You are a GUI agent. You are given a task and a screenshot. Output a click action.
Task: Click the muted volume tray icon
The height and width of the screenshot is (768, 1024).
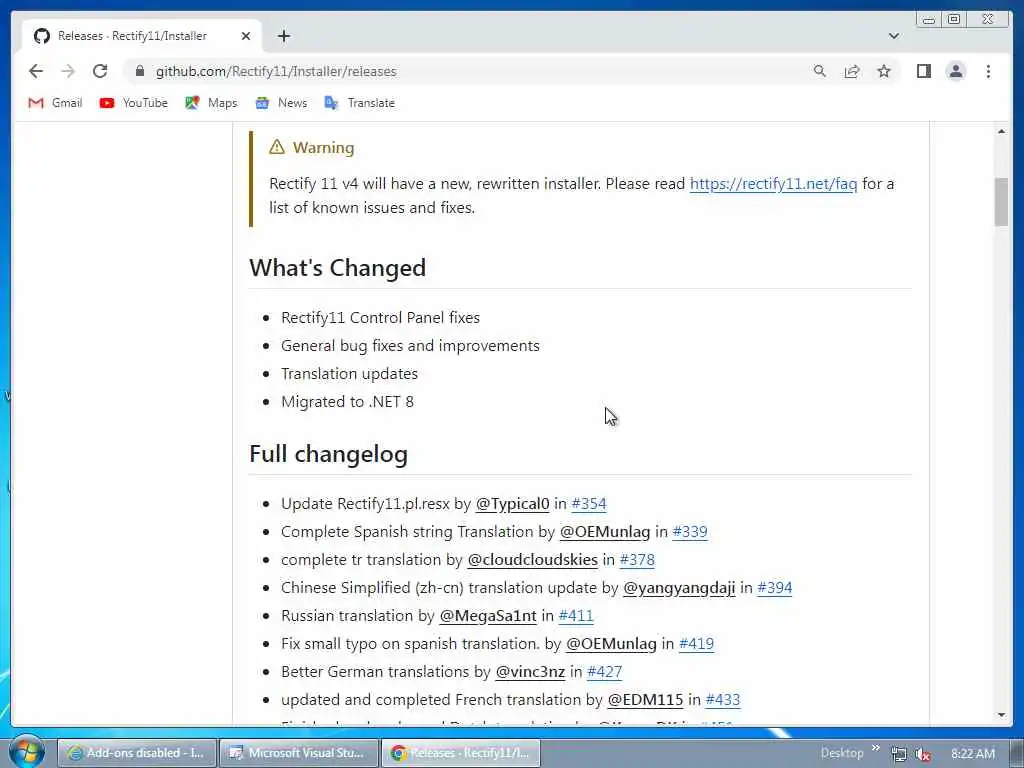coord(923,754)
